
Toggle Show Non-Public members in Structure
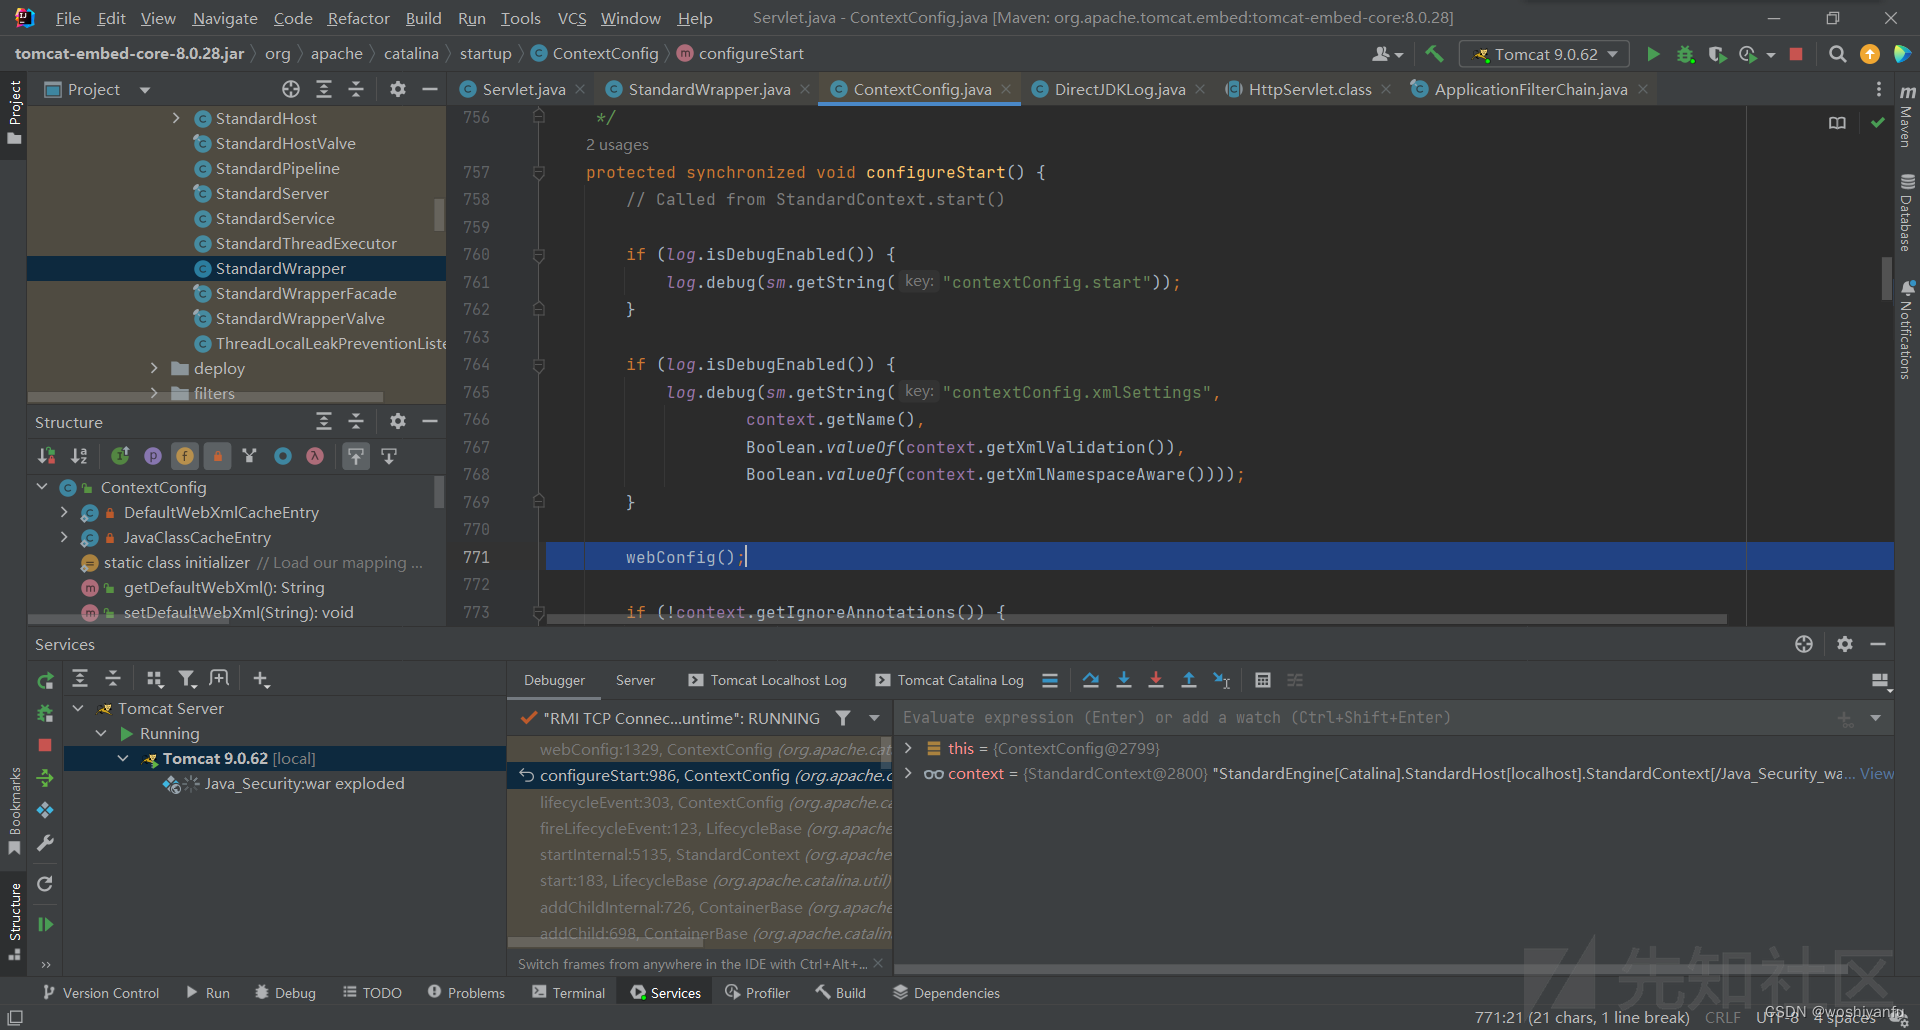[x=217, y=456]
